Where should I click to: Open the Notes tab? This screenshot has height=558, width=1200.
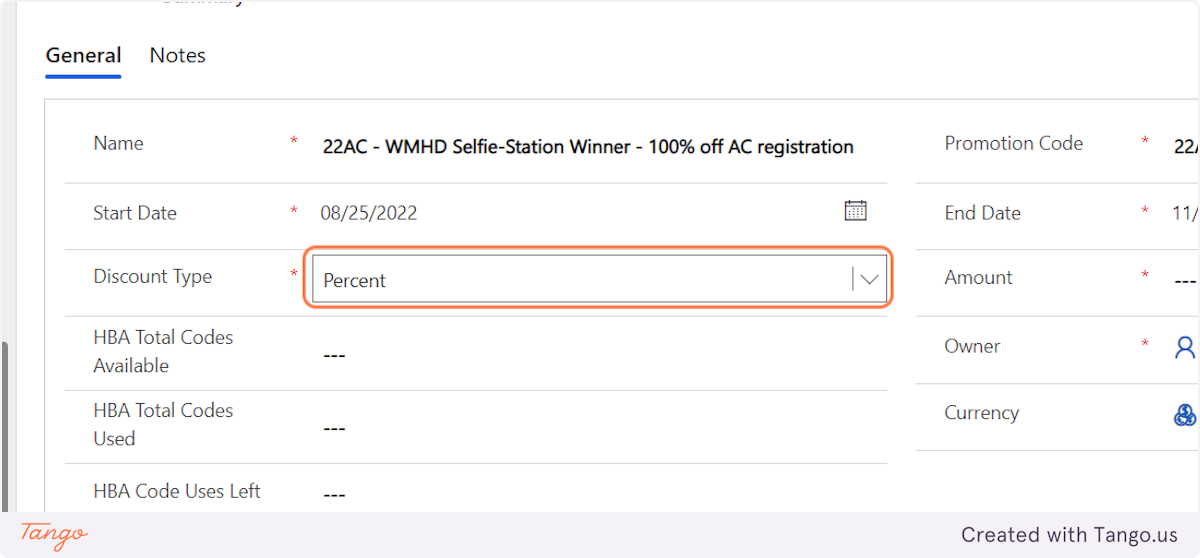tap(177, 56)
